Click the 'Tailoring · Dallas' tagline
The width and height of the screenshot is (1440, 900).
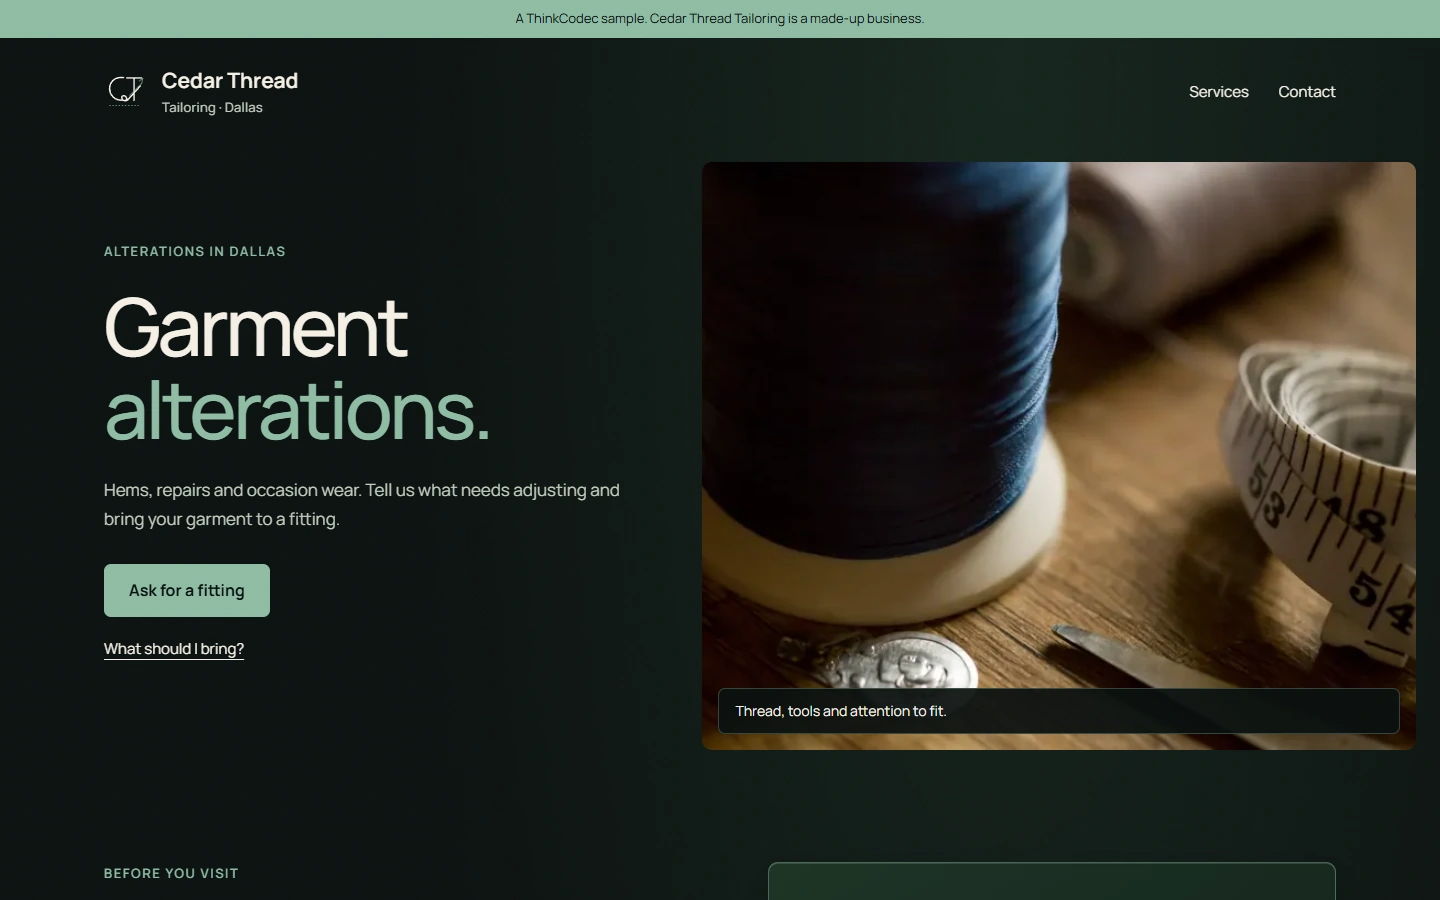point(212,108)
